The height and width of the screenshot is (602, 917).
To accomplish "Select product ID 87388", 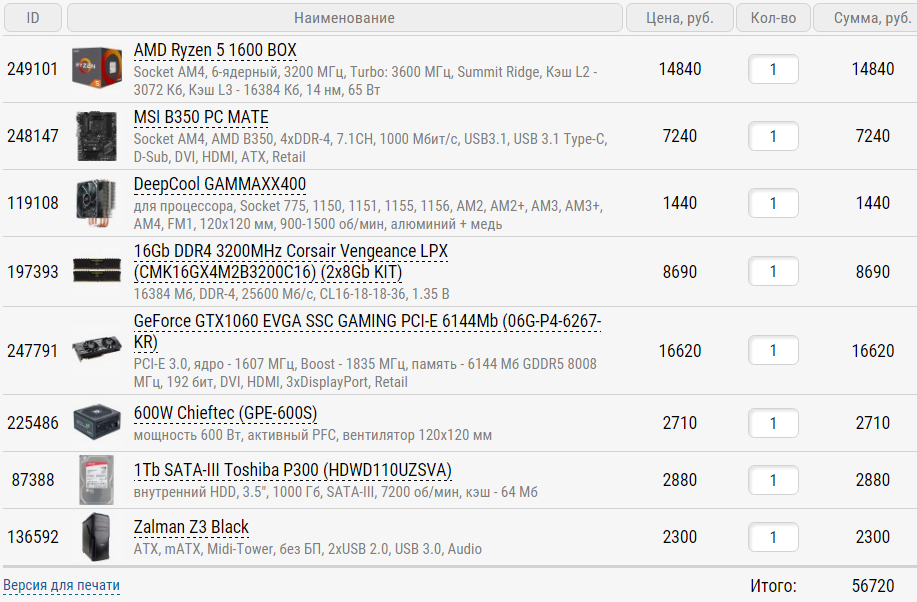I will coord(33,480).
